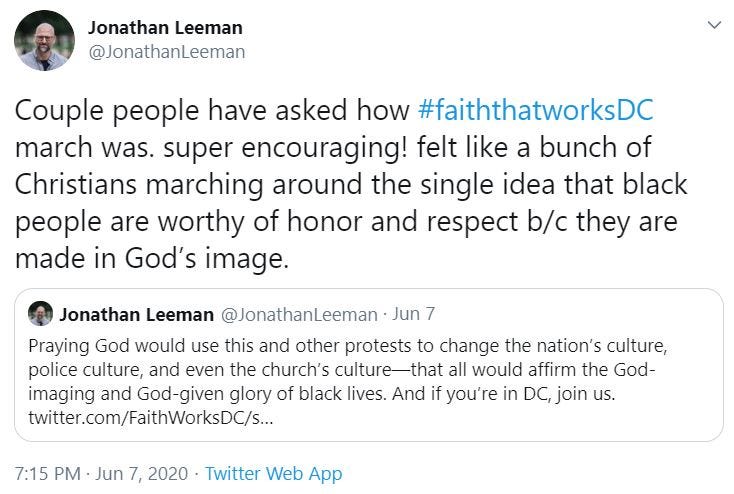This screenshot has width=734, height=494.
Task: Select the quoted tweet's author name
Action: click(x=137, y=314)
